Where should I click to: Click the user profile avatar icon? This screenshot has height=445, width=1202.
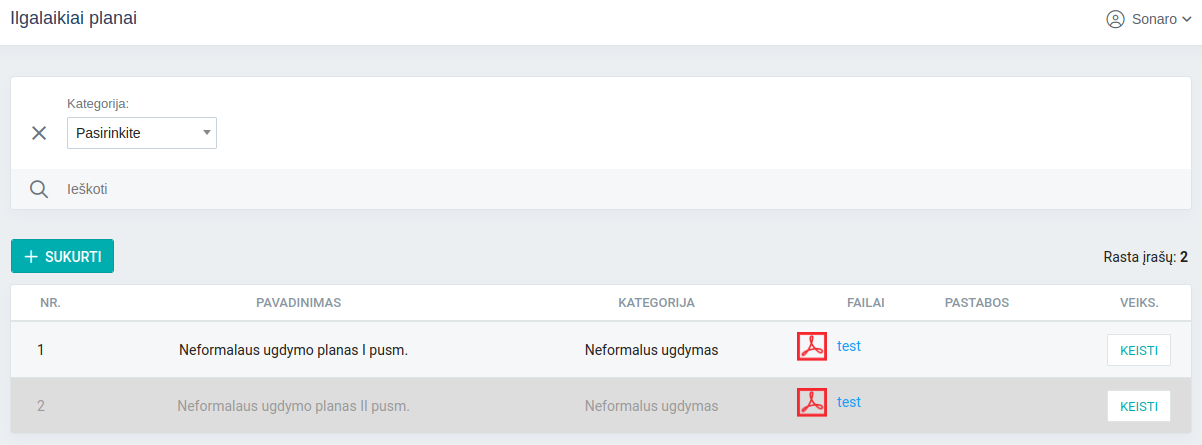coord(1115,19)
